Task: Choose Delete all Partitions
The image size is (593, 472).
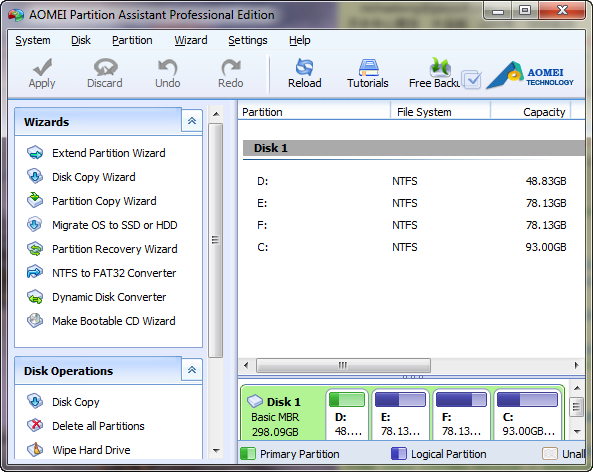Action: pyautogui.click(x=98, y=426)
